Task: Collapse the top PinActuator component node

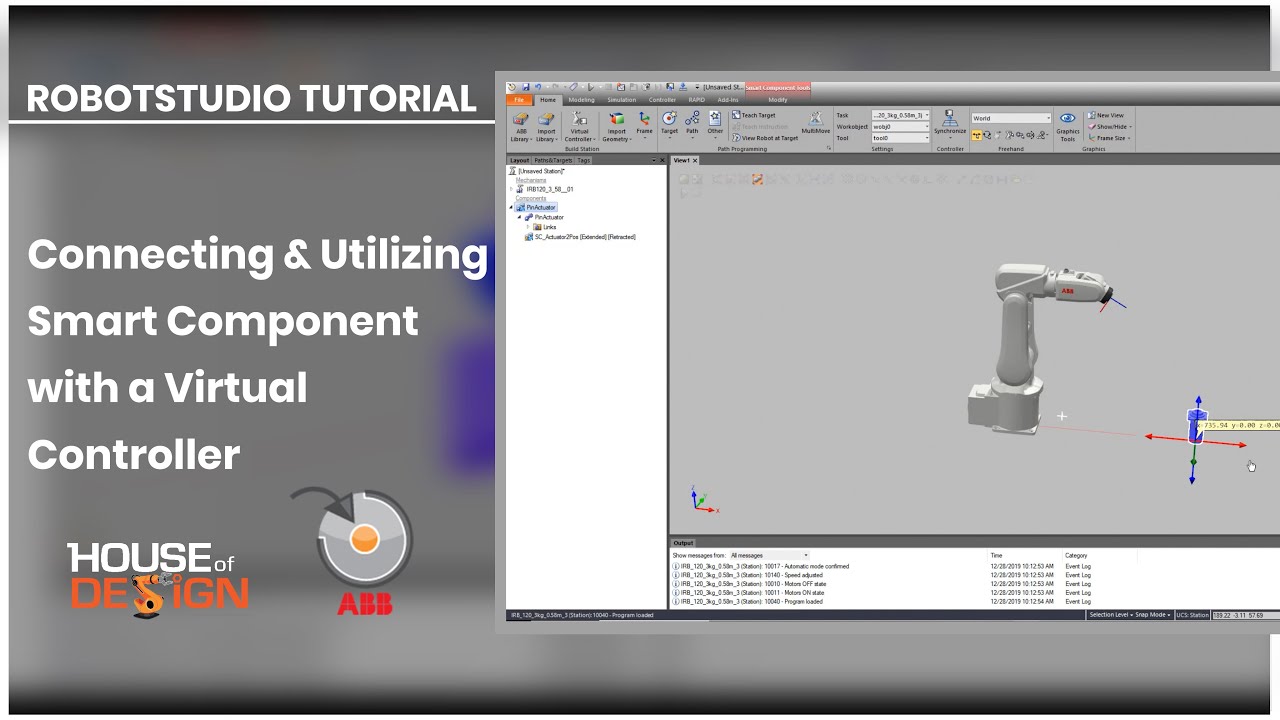Action: (x=511, y=207)
